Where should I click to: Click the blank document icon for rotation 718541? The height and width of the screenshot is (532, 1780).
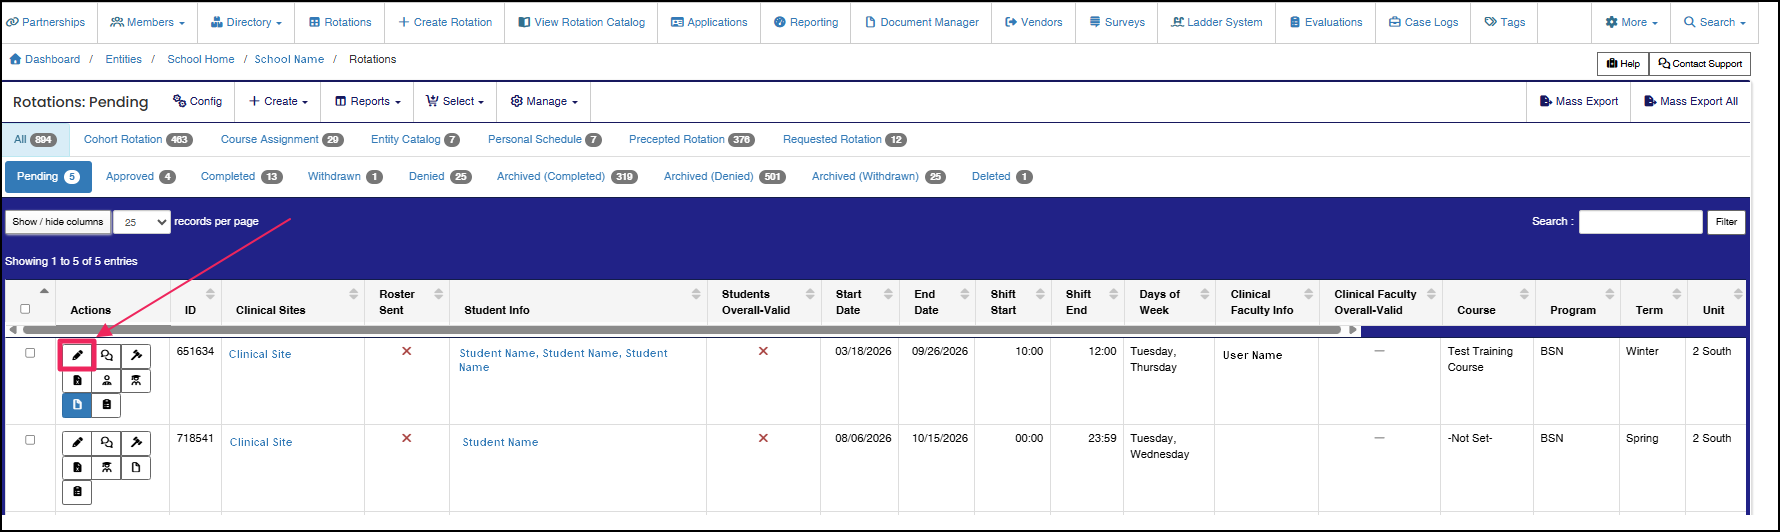(x=136, y=467)
